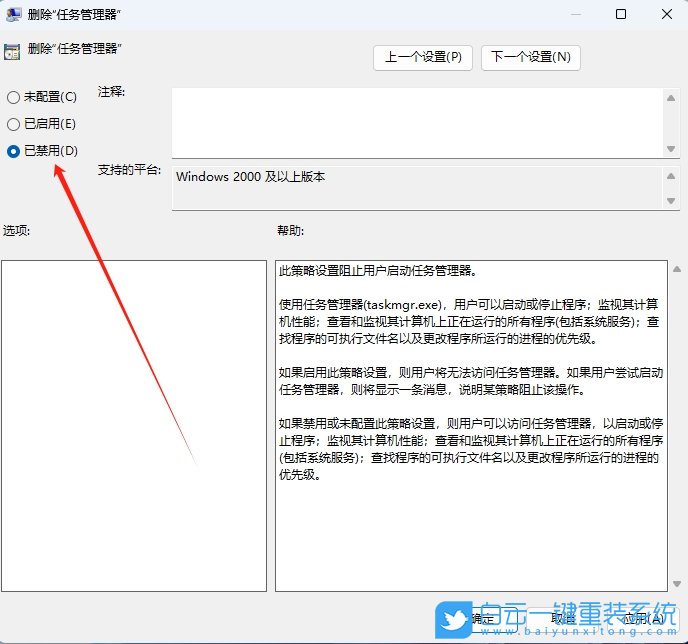Click the policy icon beside 删除"任务管理器" heading
This screenshot has height=644, width=688.
(12, 52)
